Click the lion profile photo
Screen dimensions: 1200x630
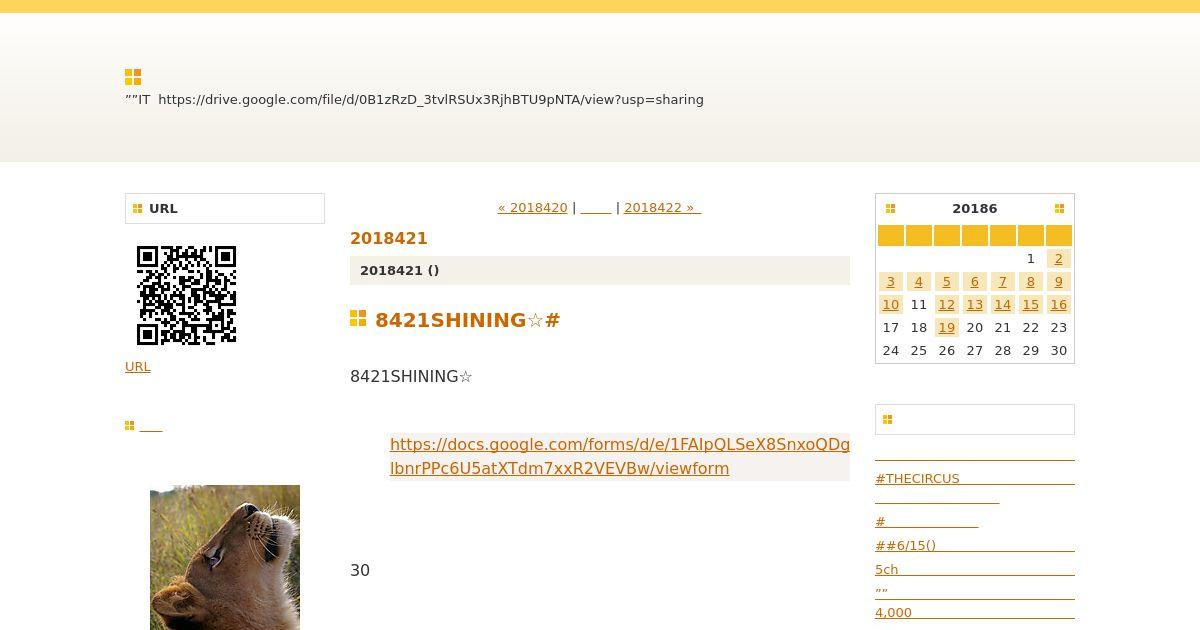225,557
